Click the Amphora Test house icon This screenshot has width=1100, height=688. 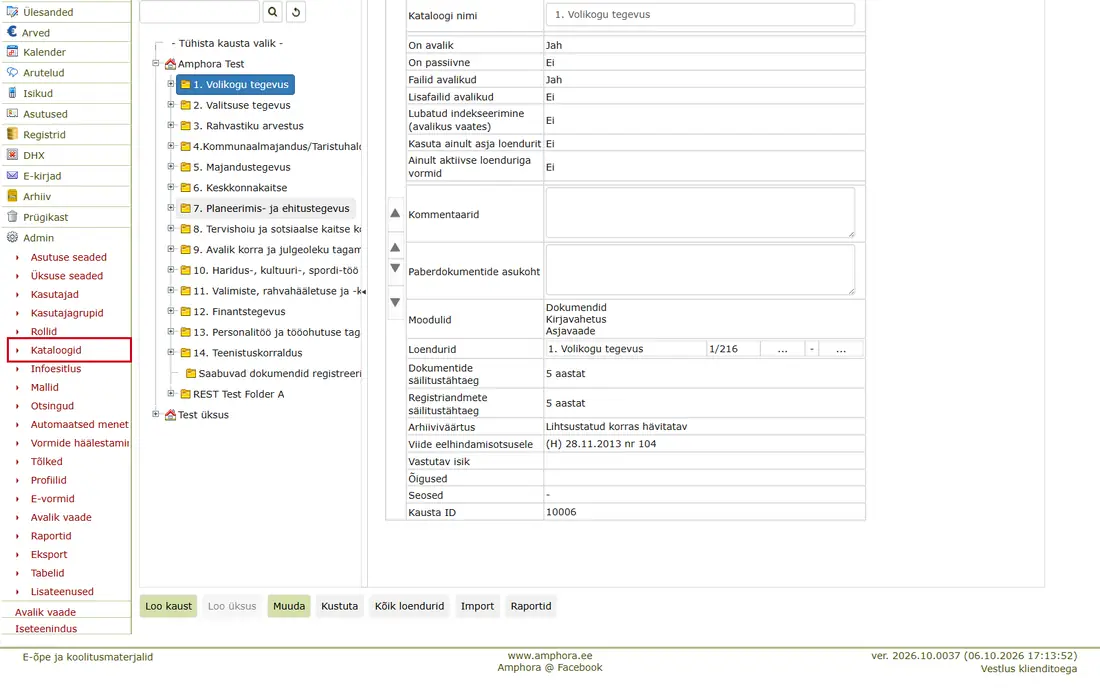tap(170, 64)
